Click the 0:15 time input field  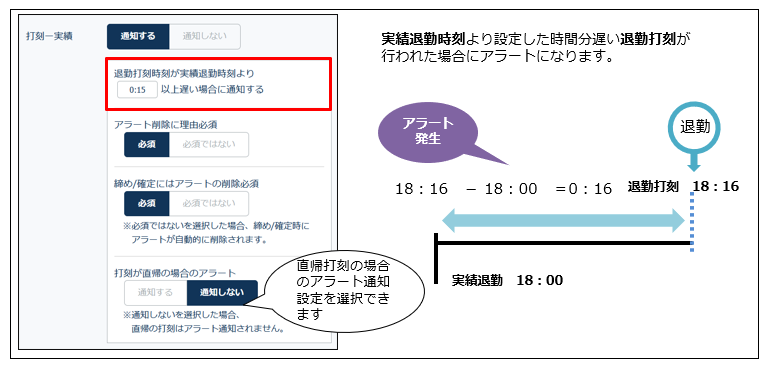point(137,90)
